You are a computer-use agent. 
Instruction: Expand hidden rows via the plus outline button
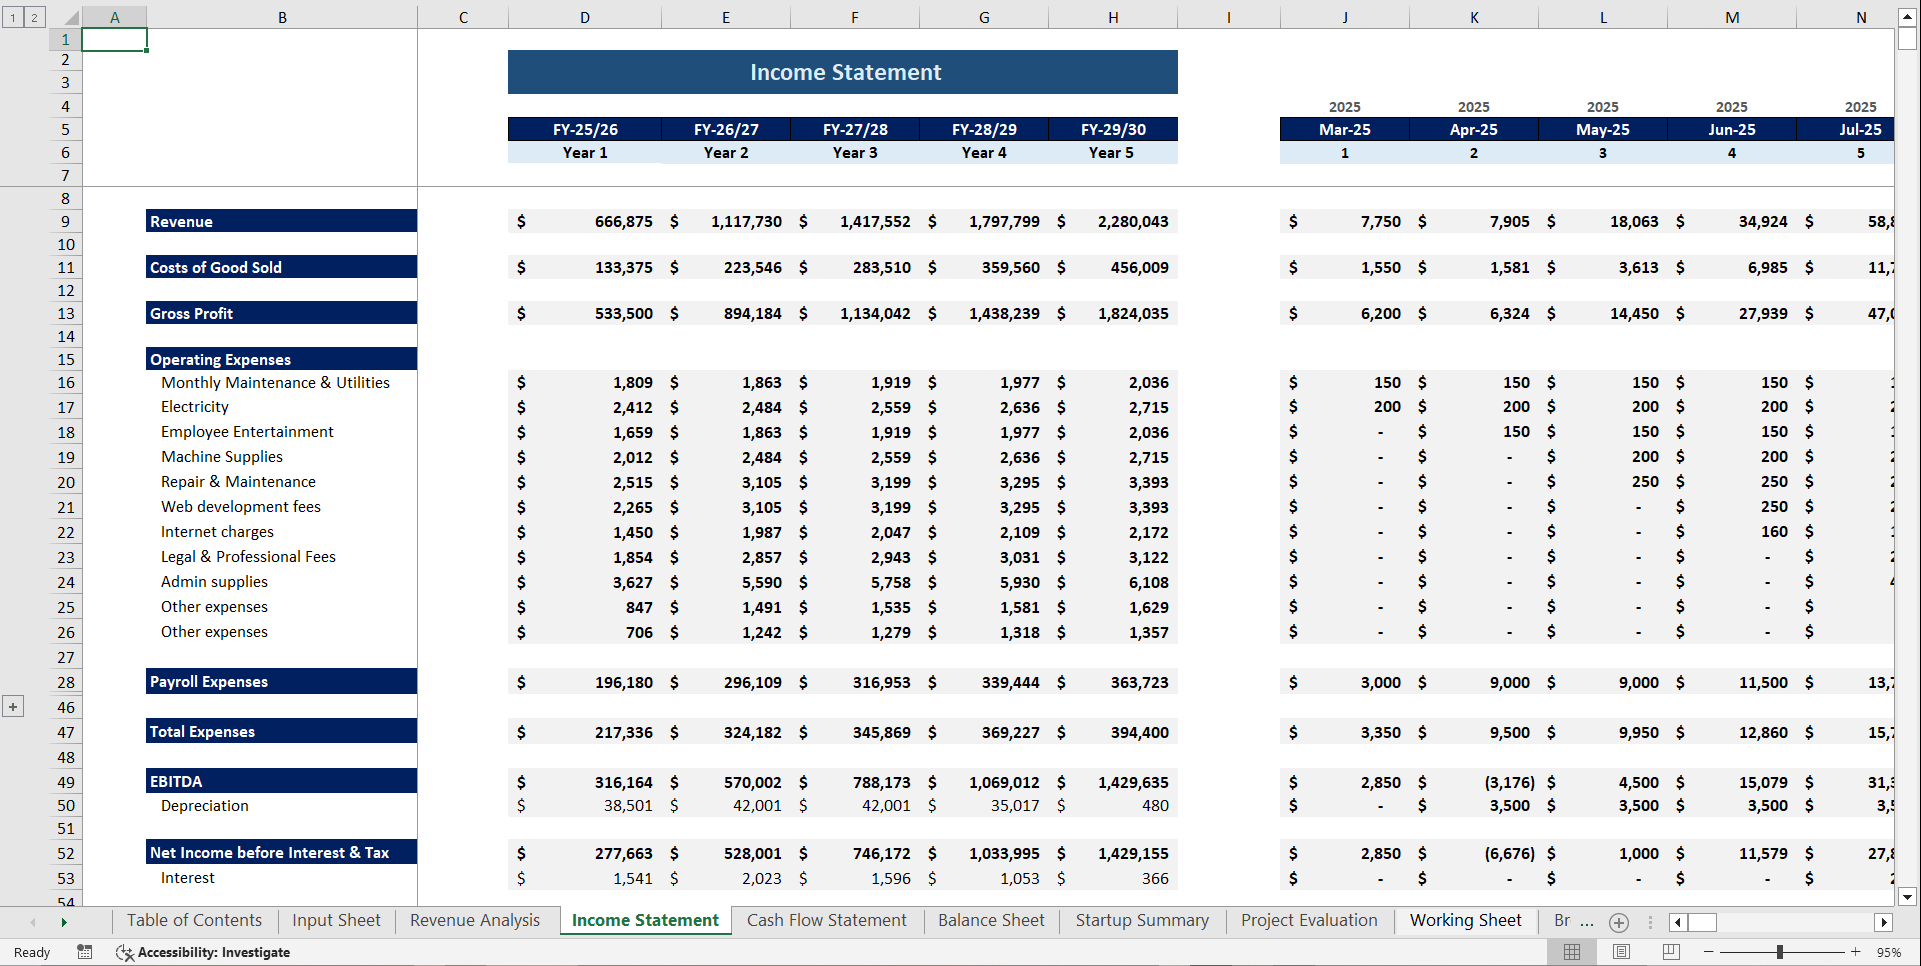click(x=13, y=707)
